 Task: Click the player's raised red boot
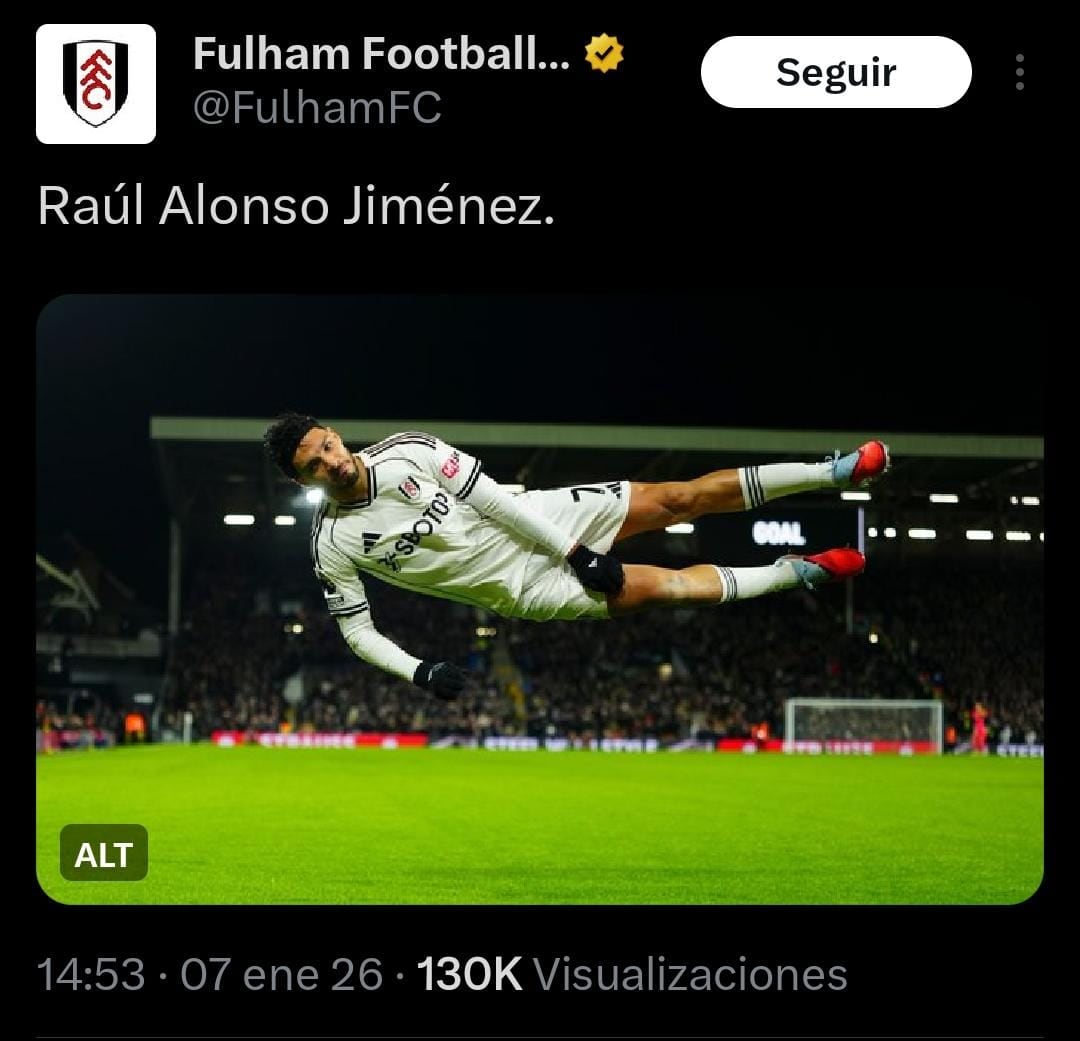(x=861, y=463)
